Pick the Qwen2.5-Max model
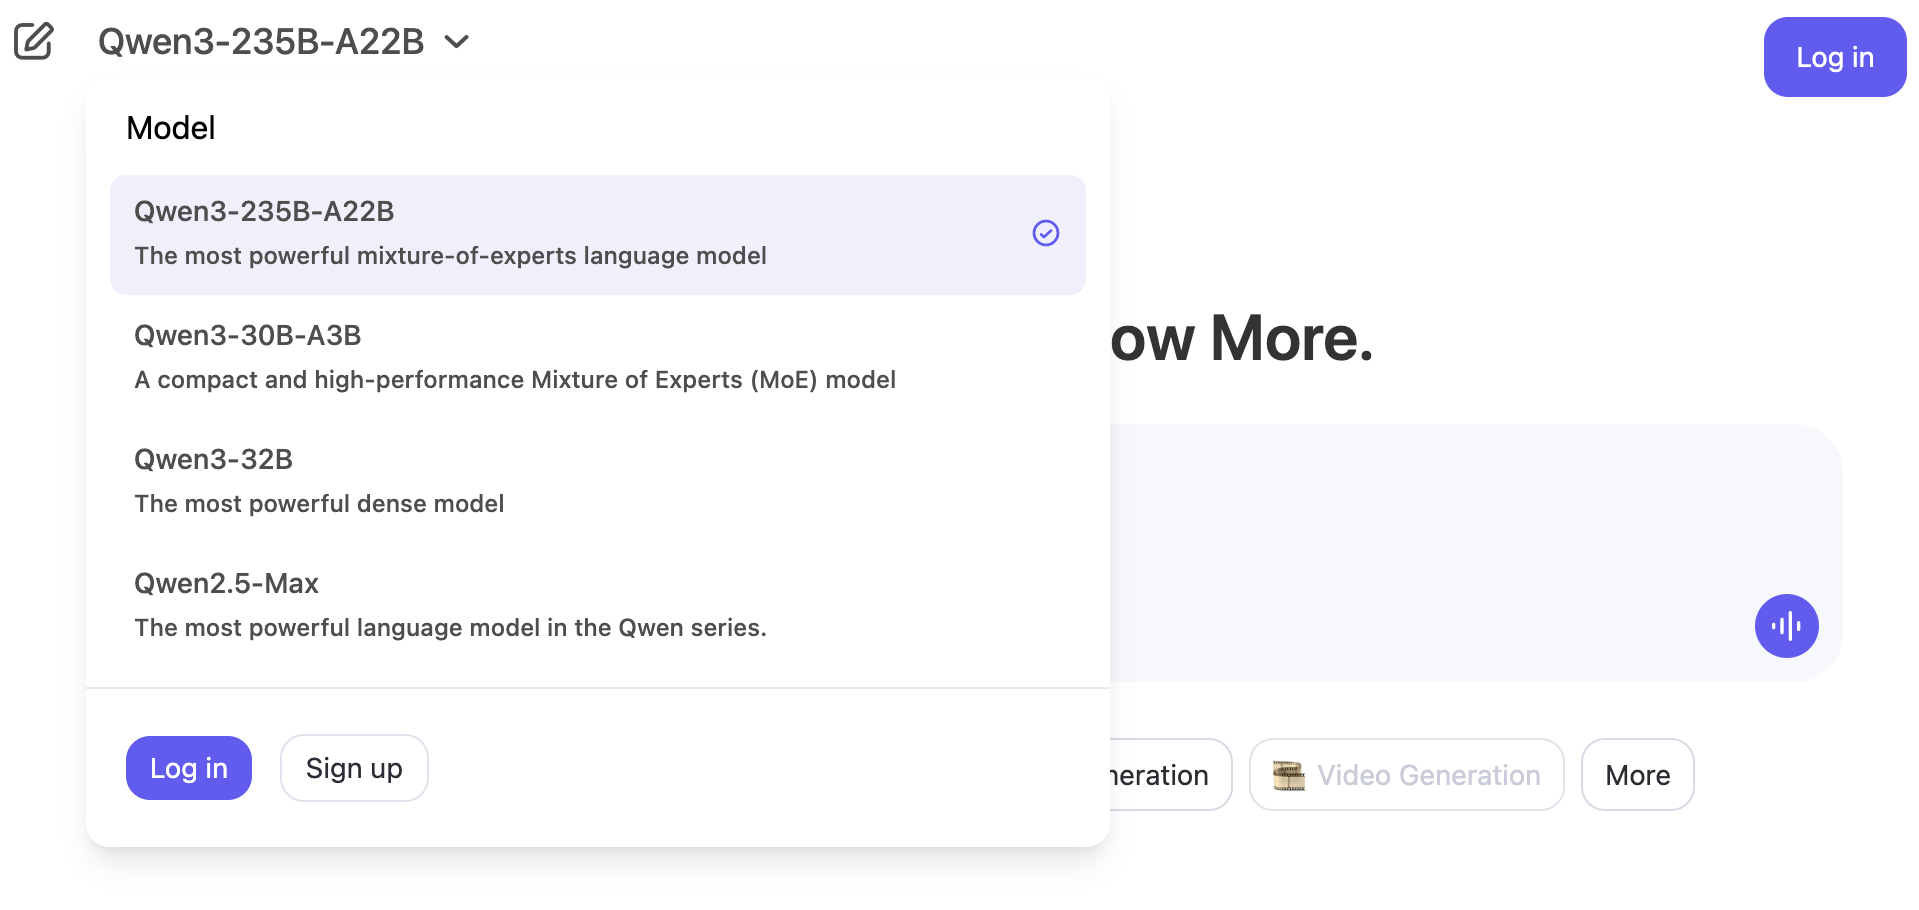1919x910 pixels. pyautogui.click(x=596, y=605)
